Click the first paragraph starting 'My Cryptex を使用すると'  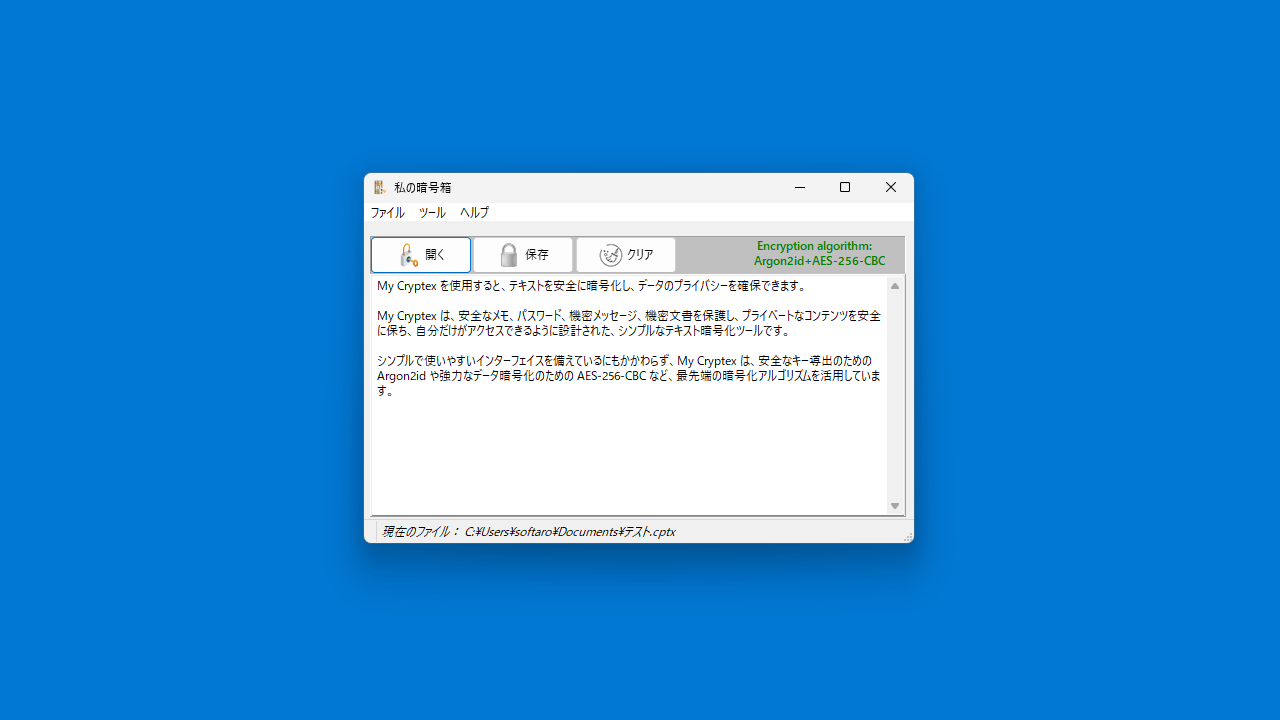591,286
